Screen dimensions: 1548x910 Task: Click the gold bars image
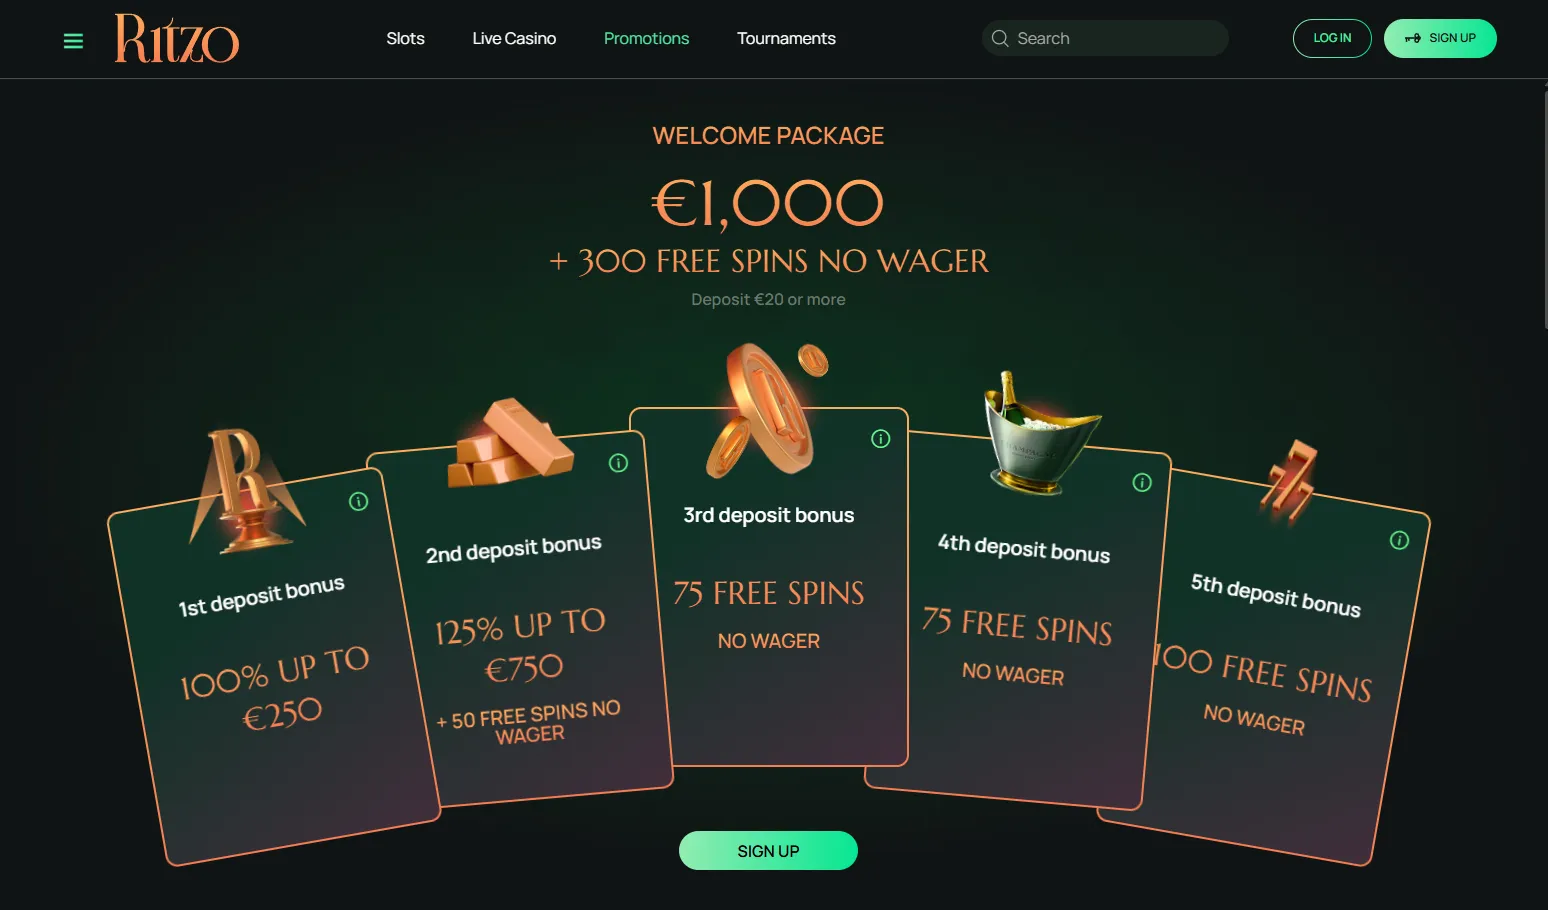point(511,443)
